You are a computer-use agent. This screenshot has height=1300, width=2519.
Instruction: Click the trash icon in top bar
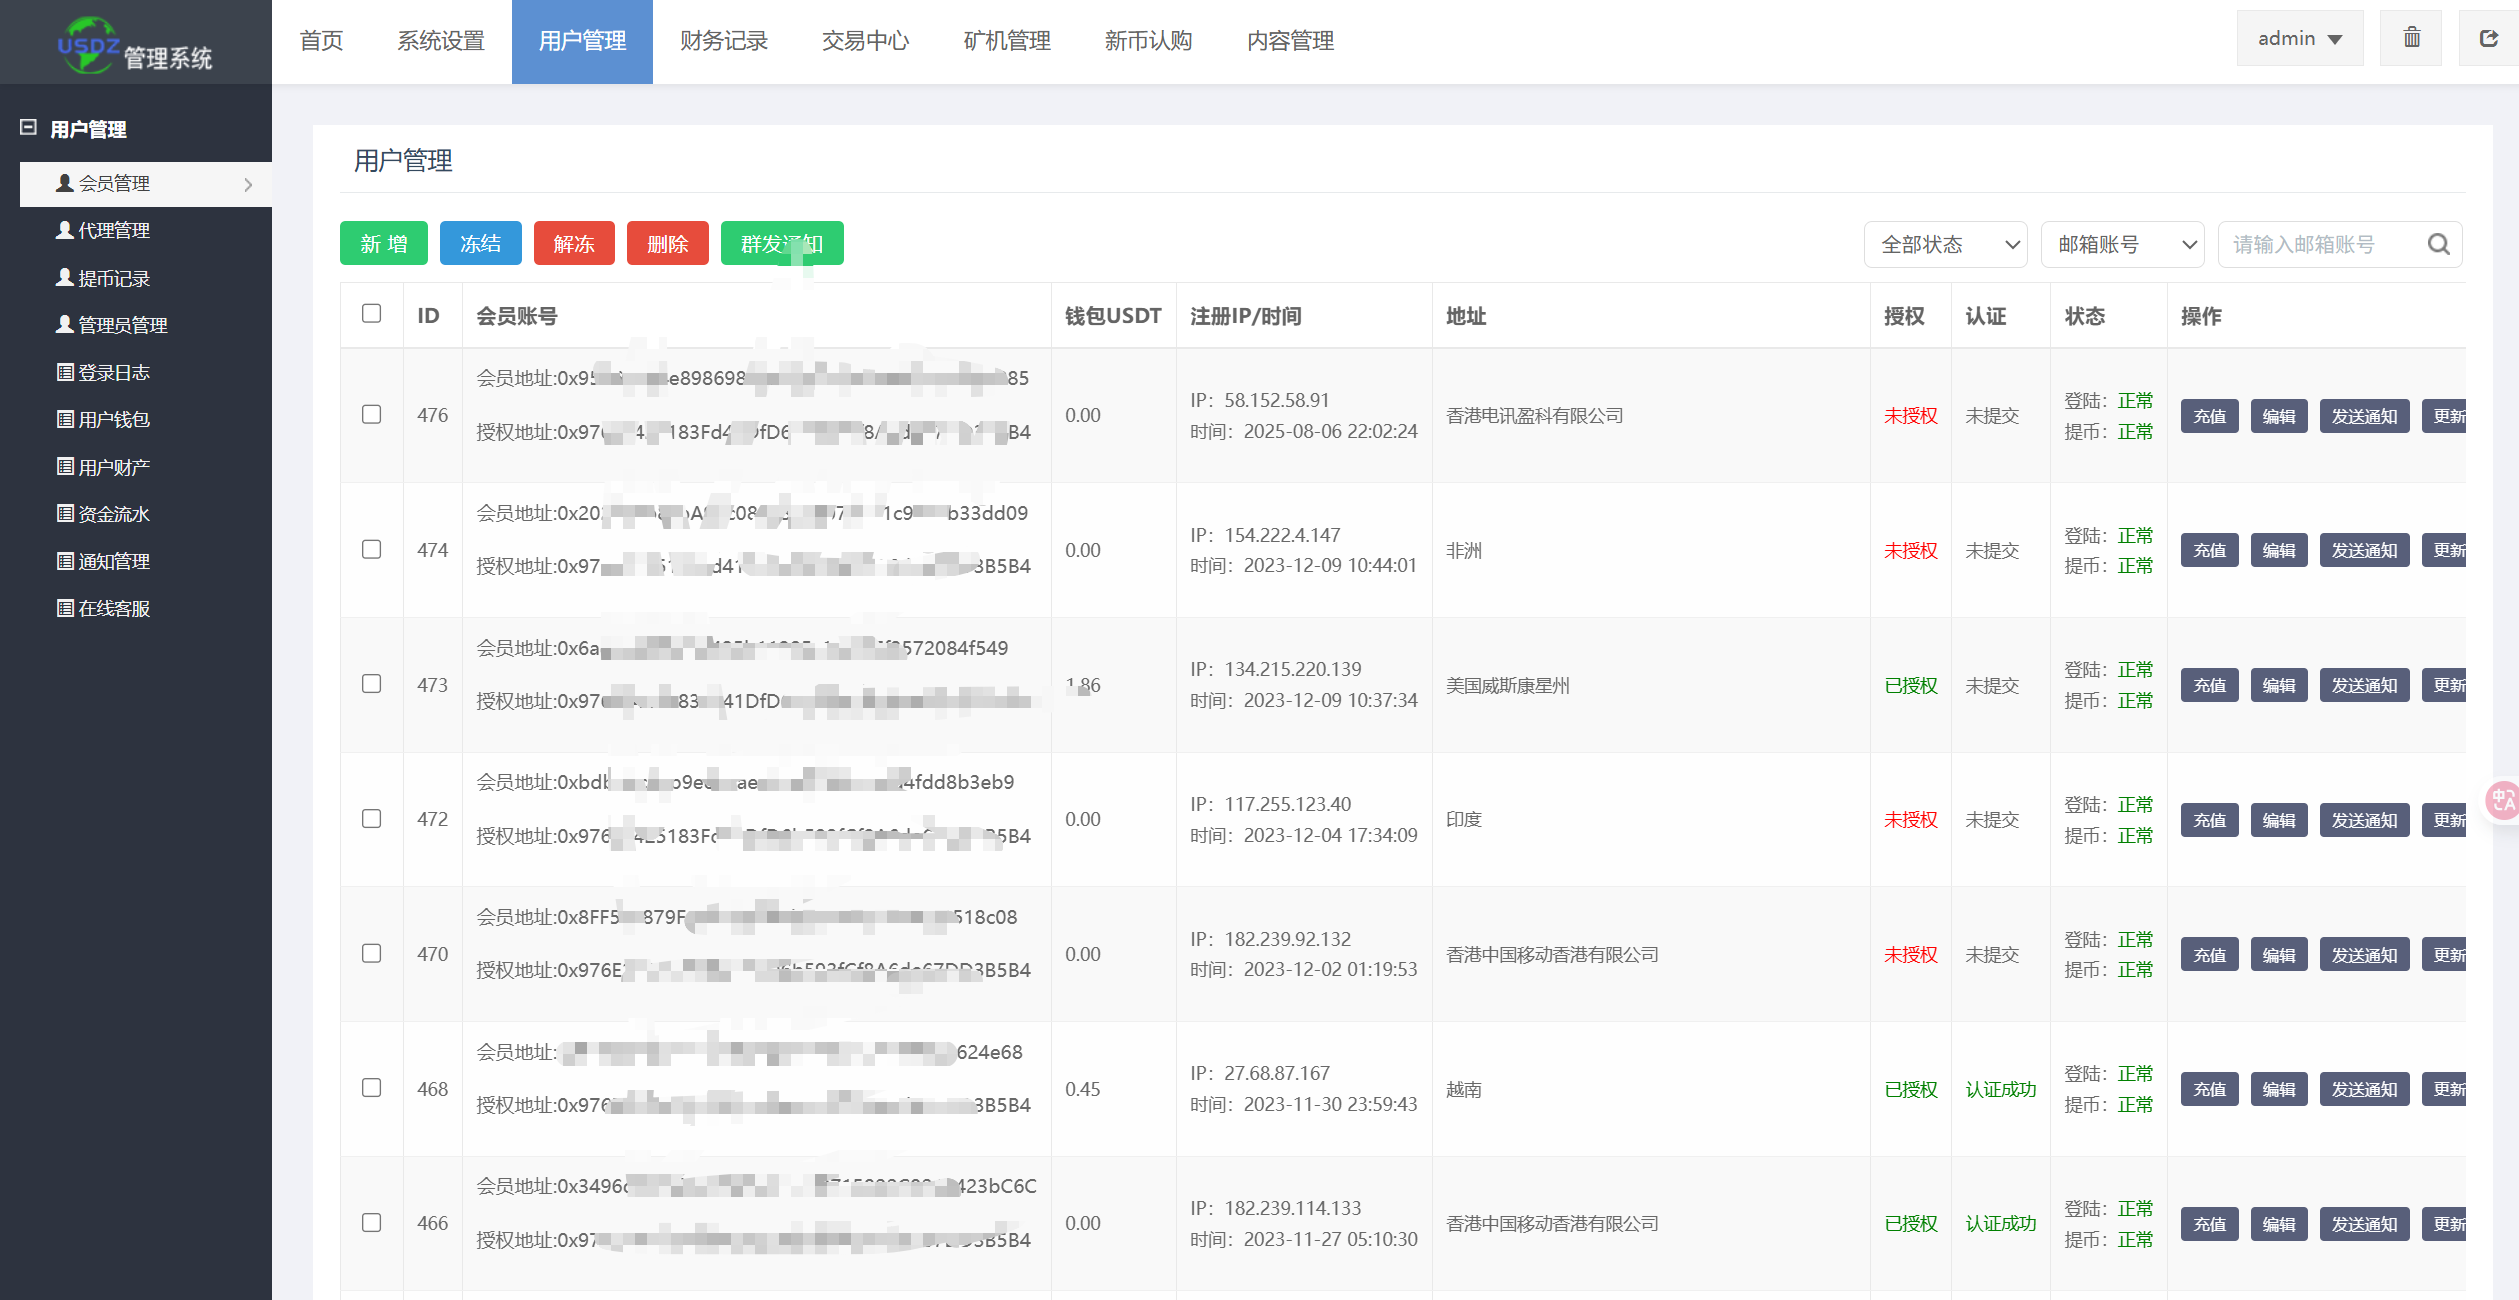click(x=2411, y=38)
